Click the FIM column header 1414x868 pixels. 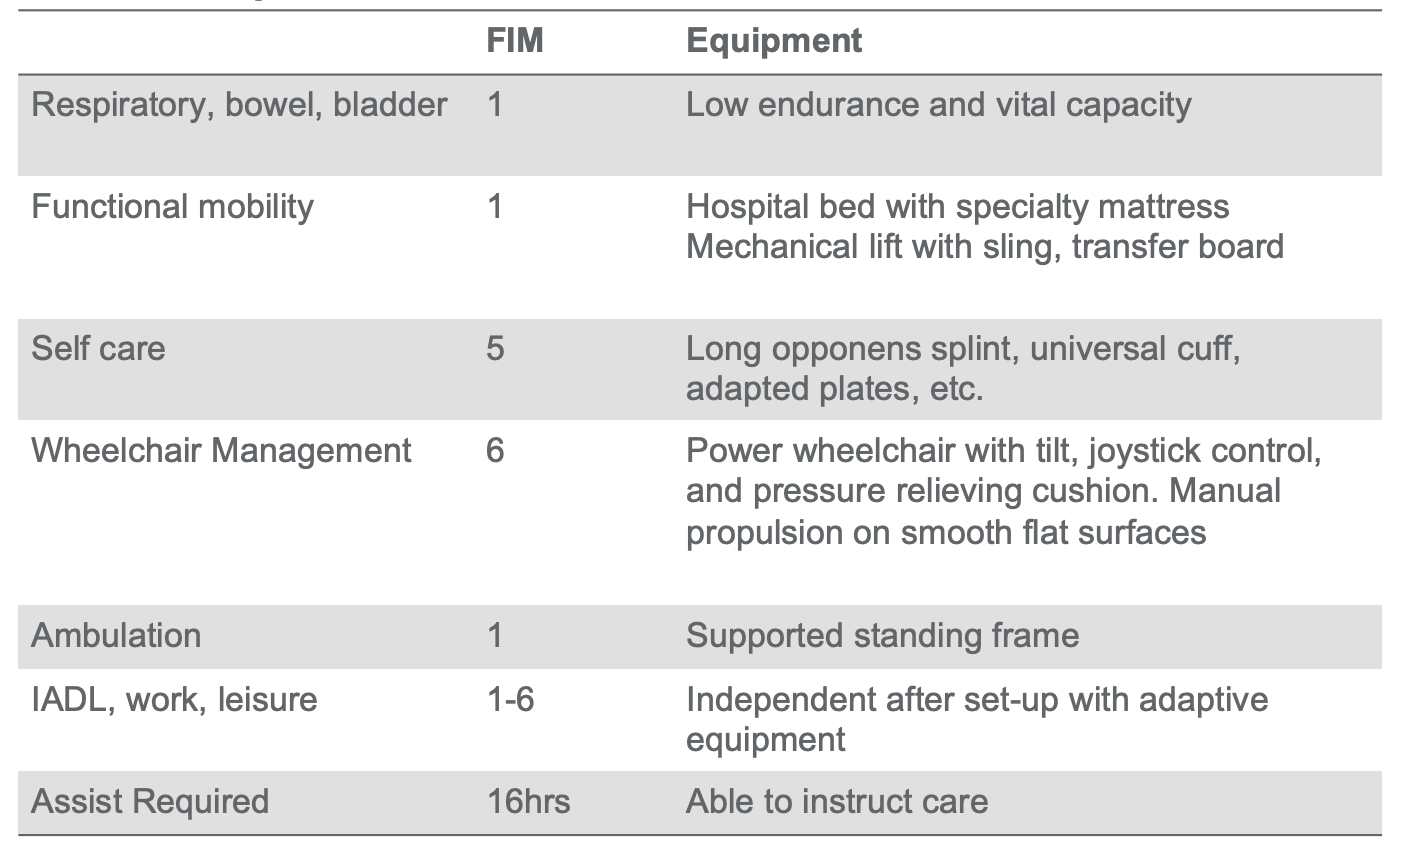(515, 41)
